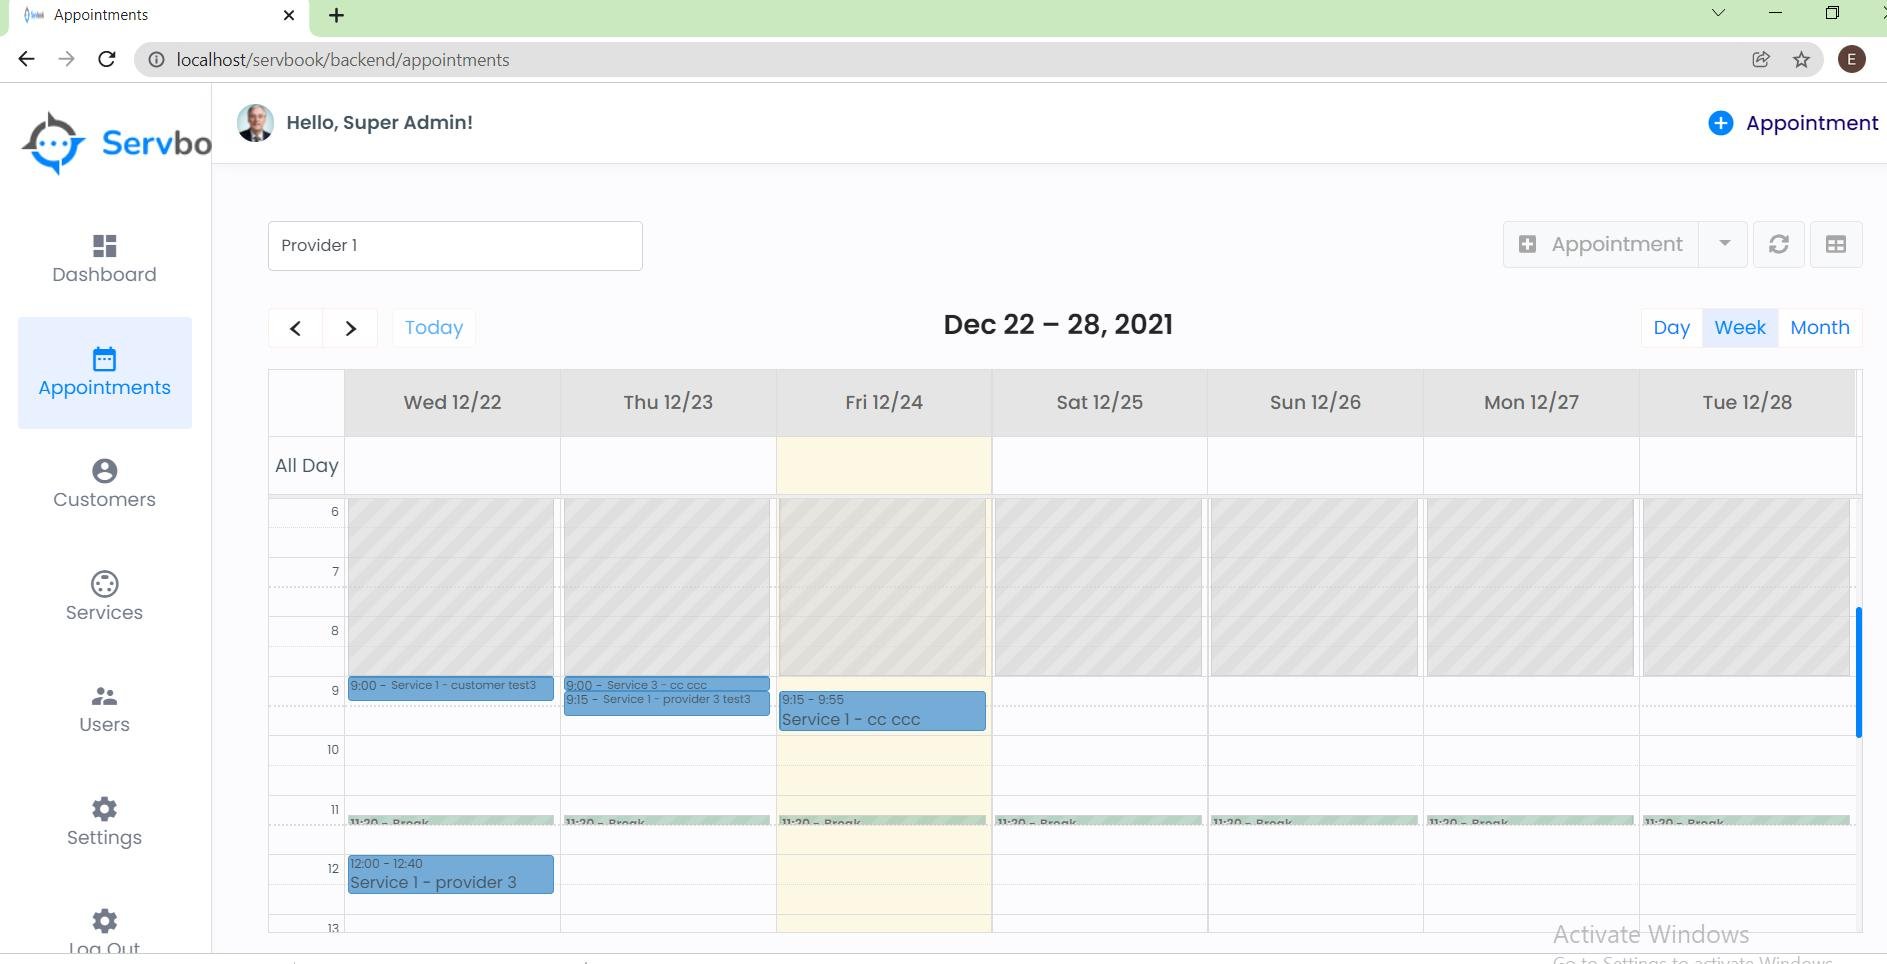
Task: Open the browser tab search chevron
Action: pyautogui.click(x=1718, y=14)
